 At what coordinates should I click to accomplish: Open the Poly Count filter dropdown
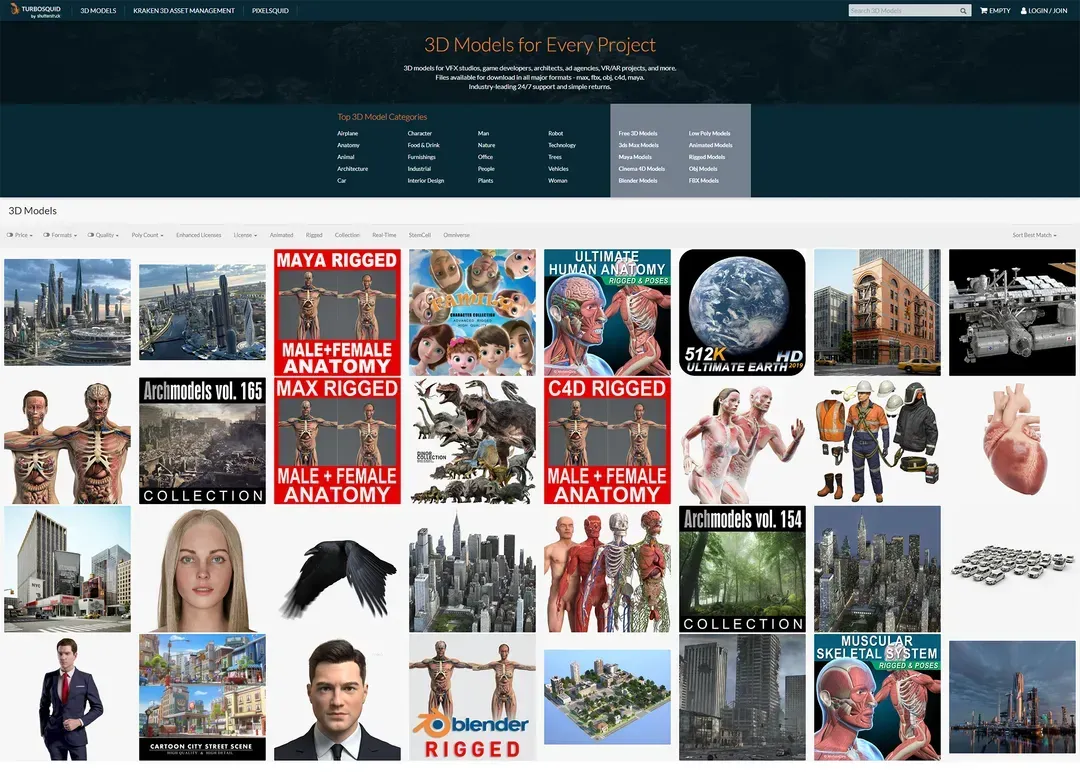(146, 235)
